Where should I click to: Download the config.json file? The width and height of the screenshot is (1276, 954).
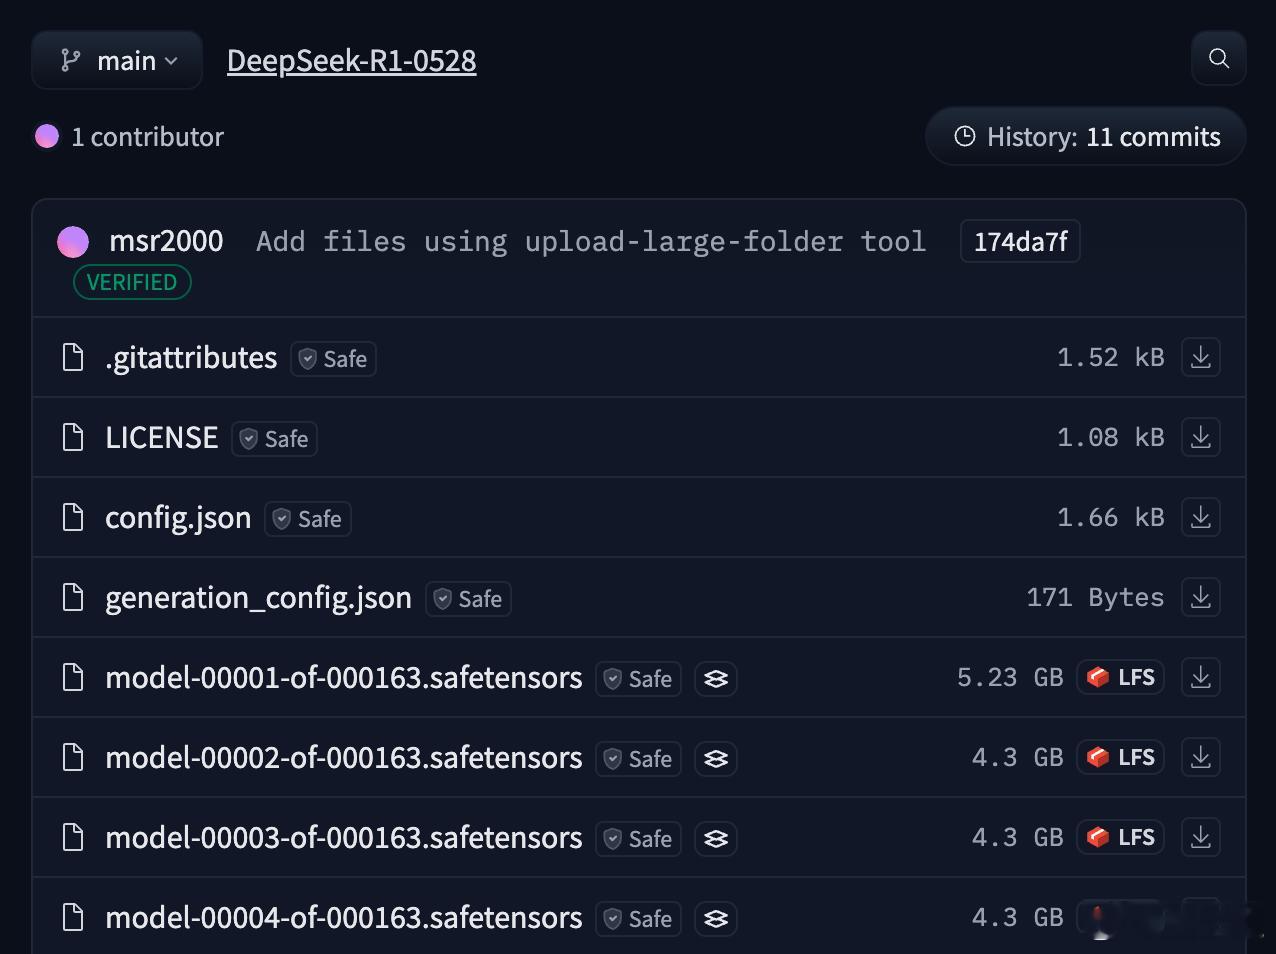tap(1201, 517)
